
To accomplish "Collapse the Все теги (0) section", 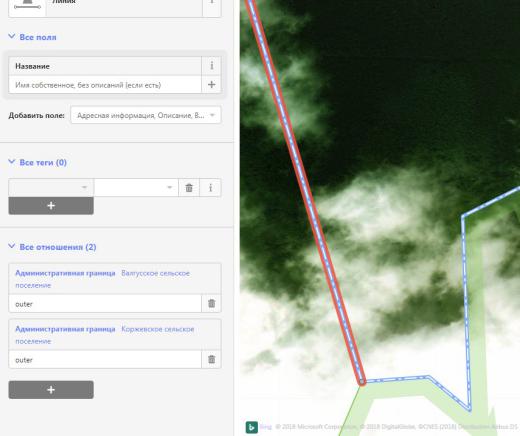I will pyautogui.click(x=37, y=162).
